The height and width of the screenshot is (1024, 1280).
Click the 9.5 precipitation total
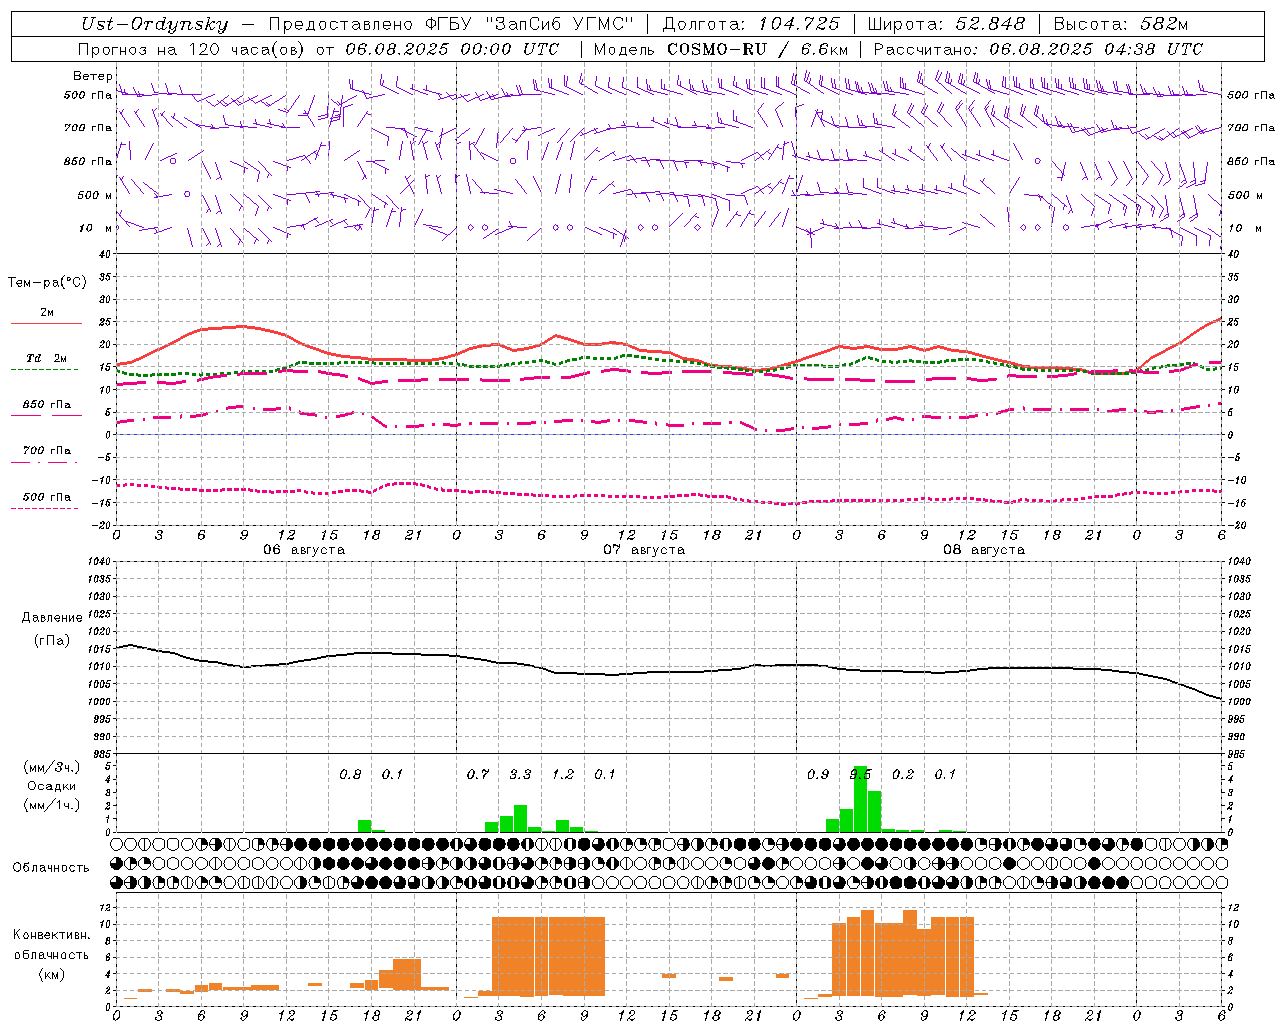click(860, 774)
